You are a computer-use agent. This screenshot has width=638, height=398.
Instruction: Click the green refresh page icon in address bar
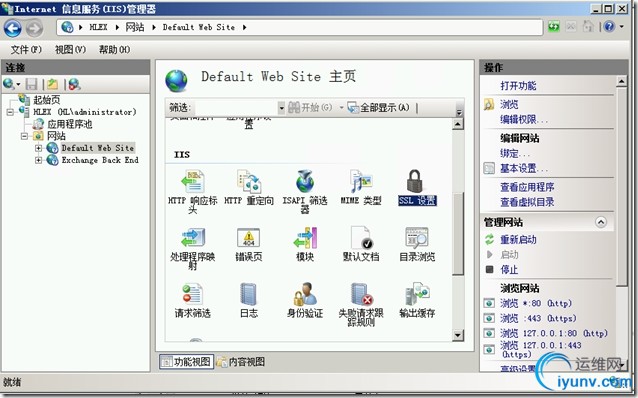point(554,27)
